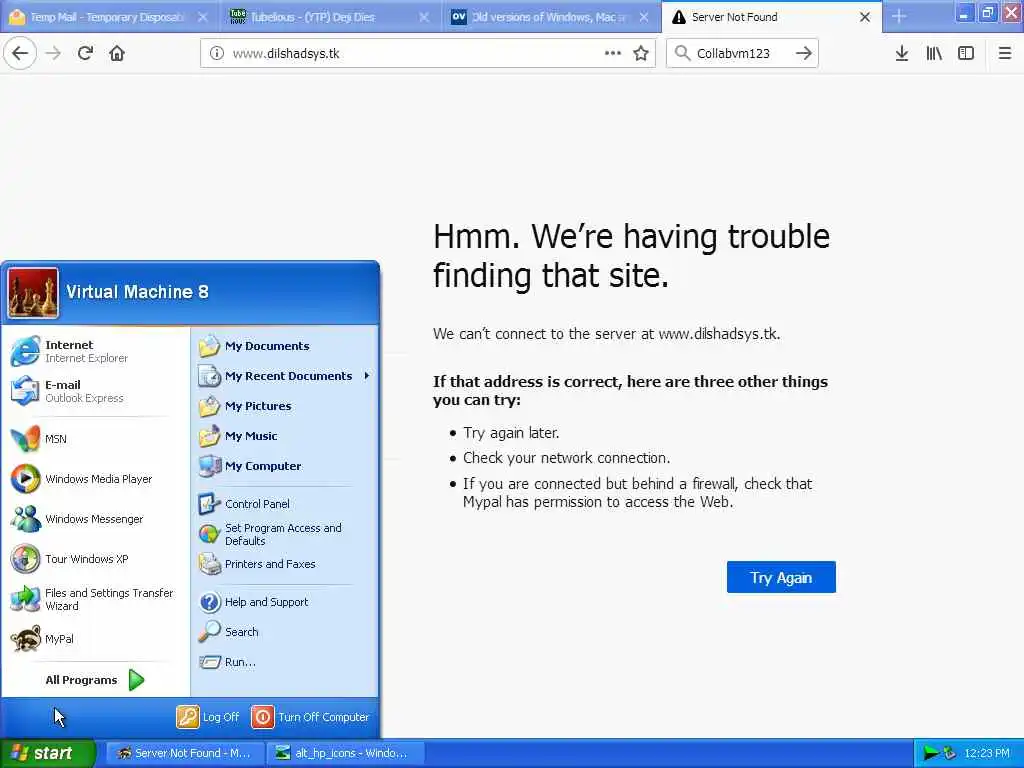Reload the current page
The width and height of the screenshot is (1024, 768).
coord(85,53)
